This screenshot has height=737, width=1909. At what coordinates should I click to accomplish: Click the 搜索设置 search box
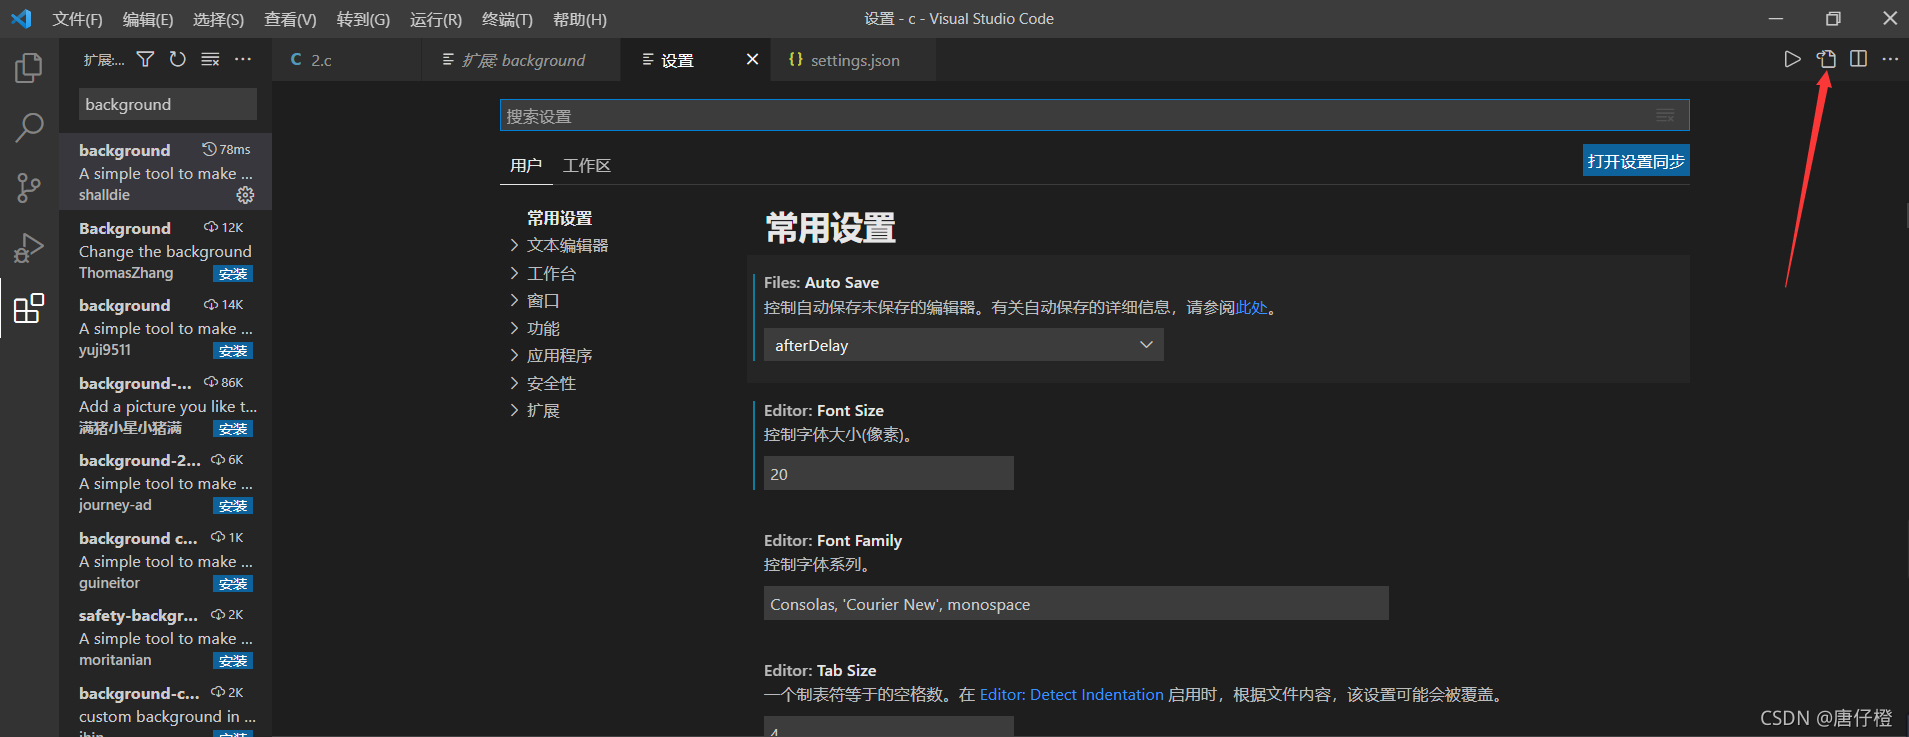pos(1094,115)
